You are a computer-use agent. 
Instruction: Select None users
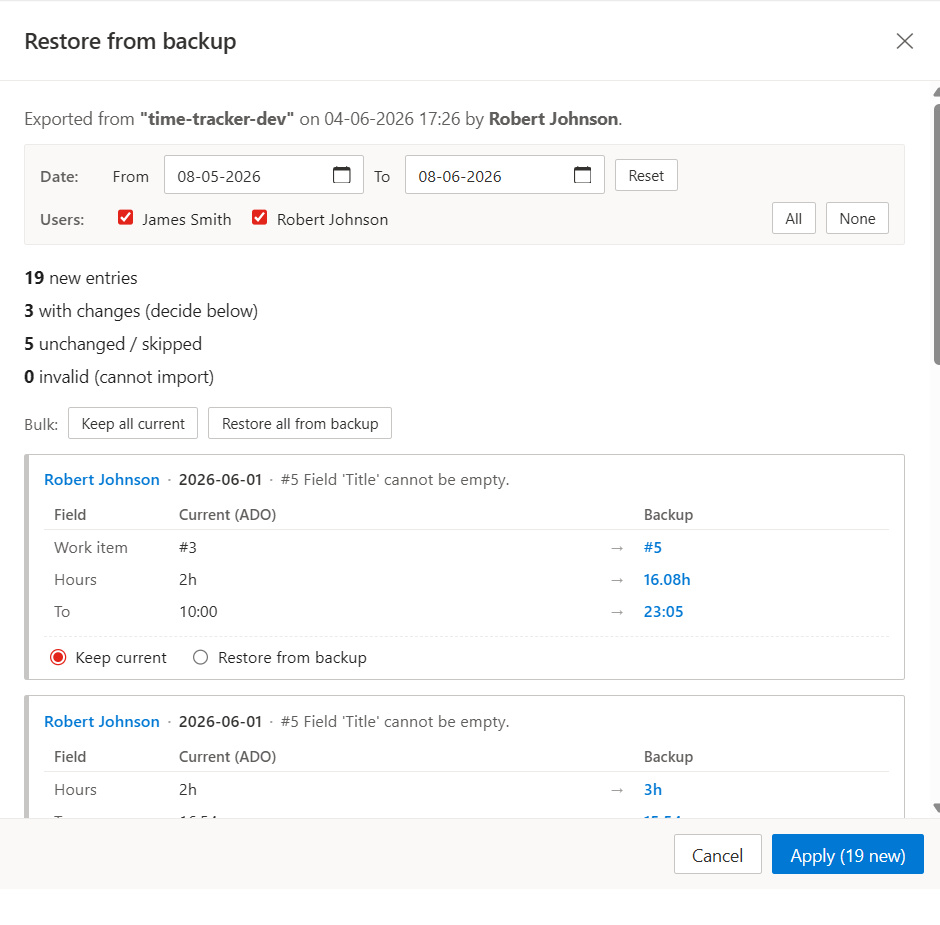857,218
